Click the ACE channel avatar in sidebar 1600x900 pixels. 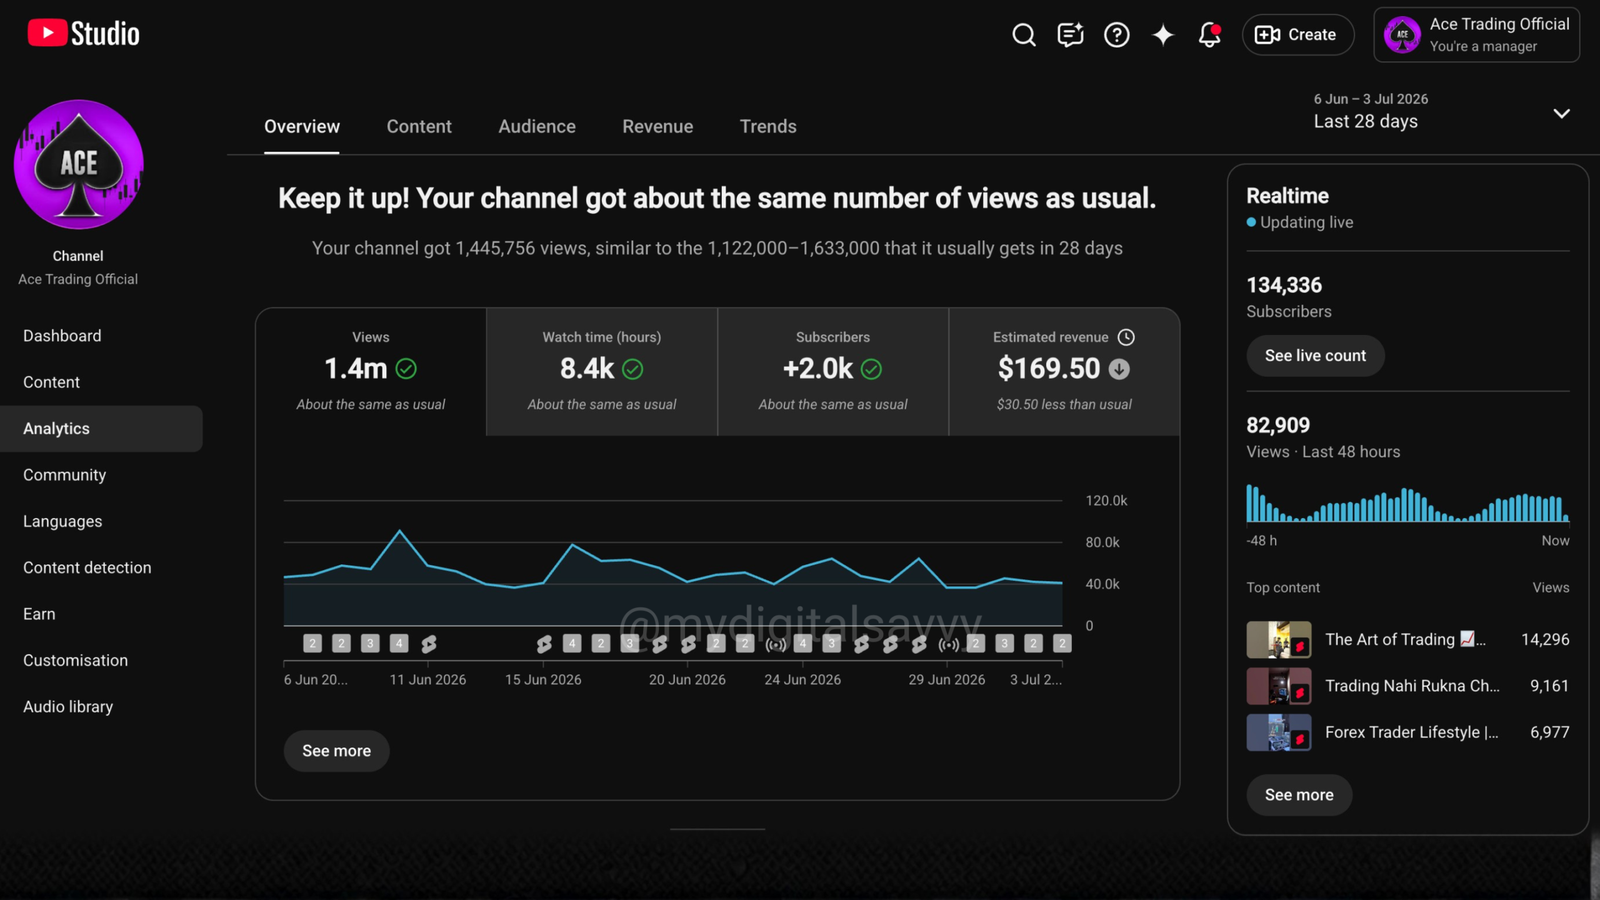click(x=79, y=164)
